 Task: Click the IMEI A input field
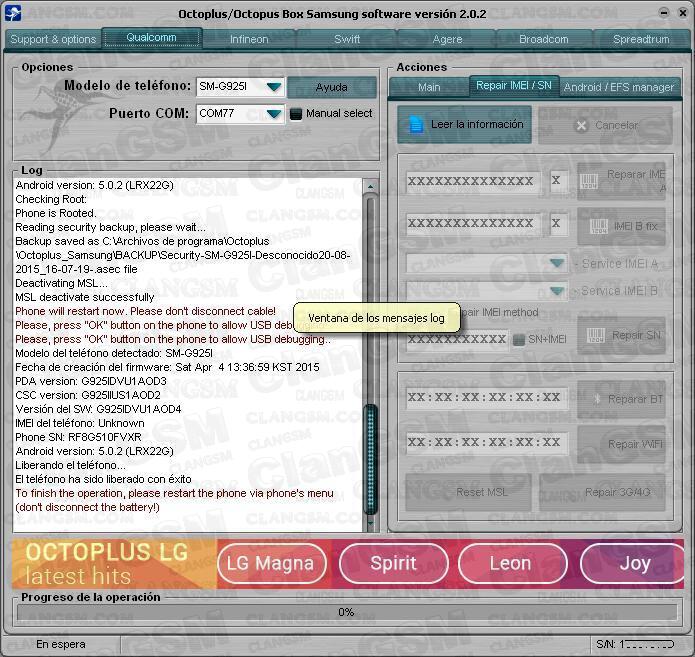(472, 181)
